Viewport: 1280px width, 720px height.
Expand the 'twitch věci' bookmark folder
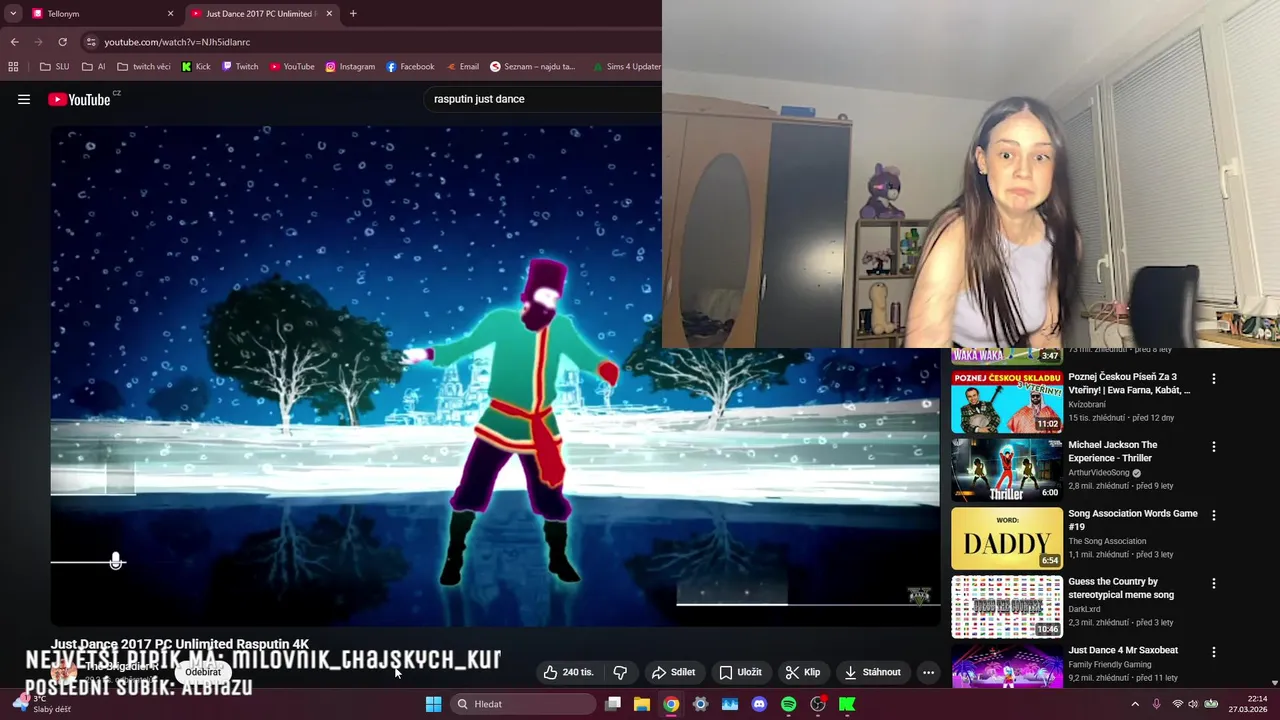(144, 67)
